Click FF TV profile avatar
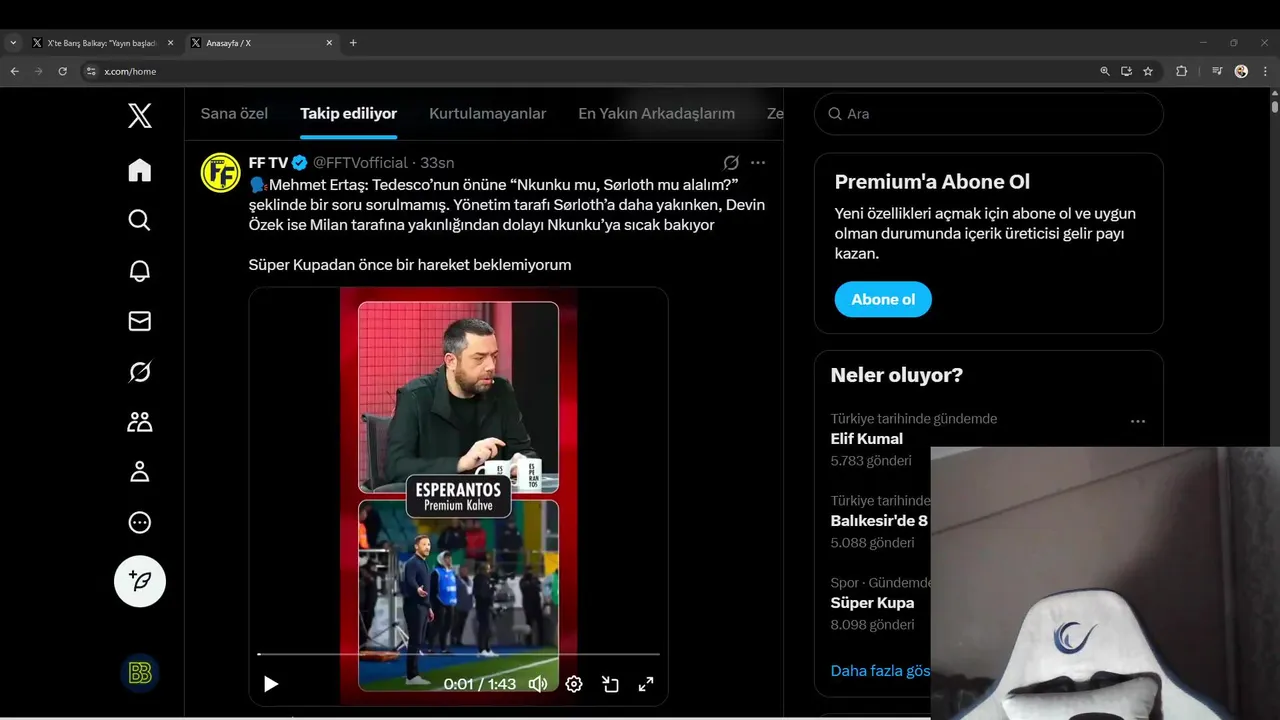The image size is (1280, 720). [220, 172]
